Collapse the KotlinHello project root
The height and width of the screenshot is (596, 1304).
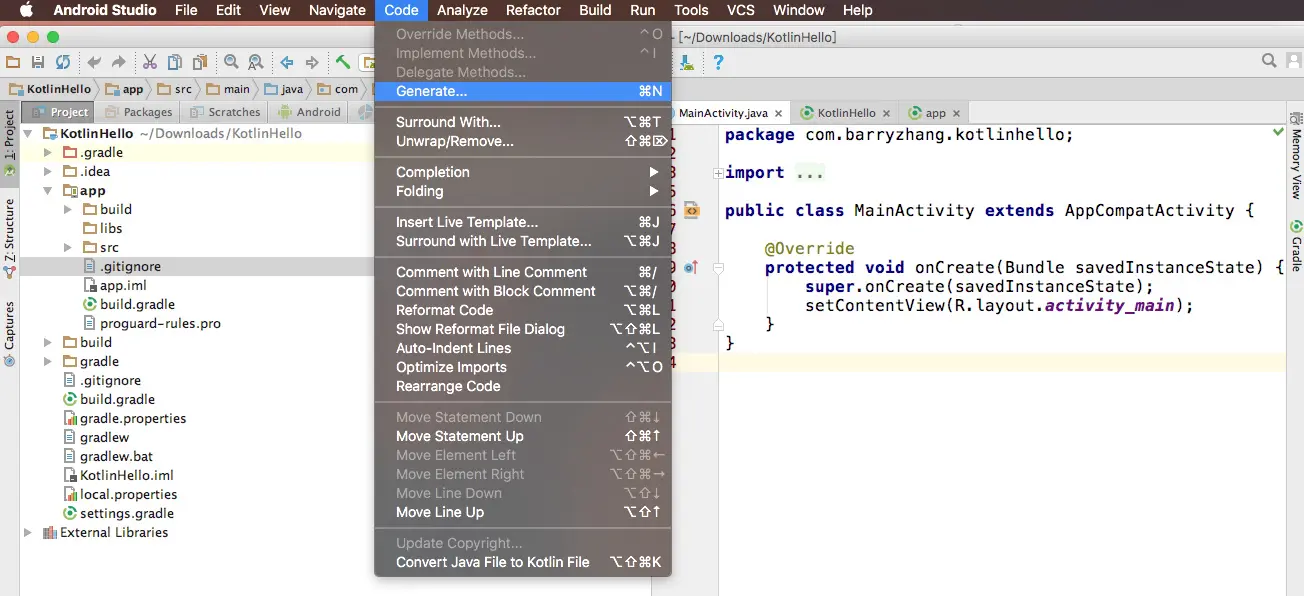point(28,134)
